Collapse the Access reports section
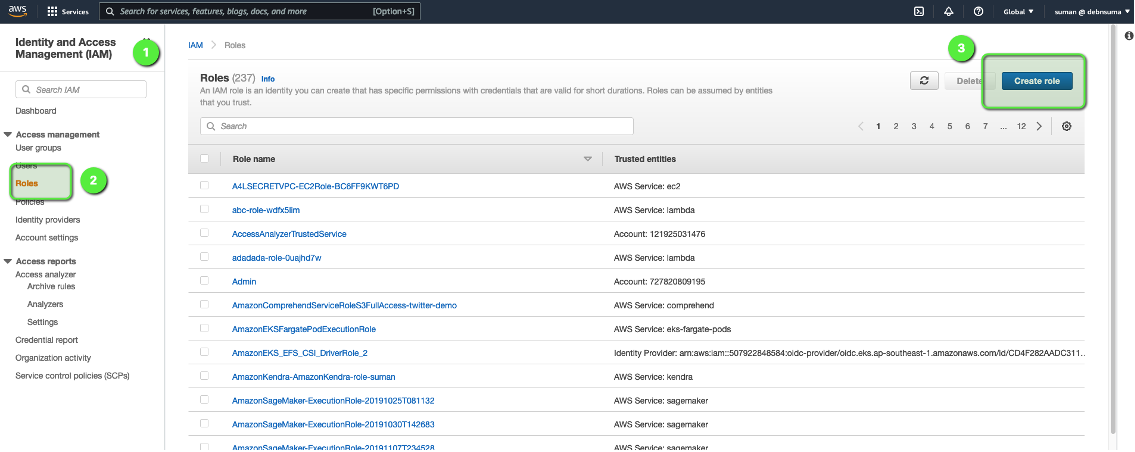The height and width of the screenshot is (452, 1135). point(8,261)
